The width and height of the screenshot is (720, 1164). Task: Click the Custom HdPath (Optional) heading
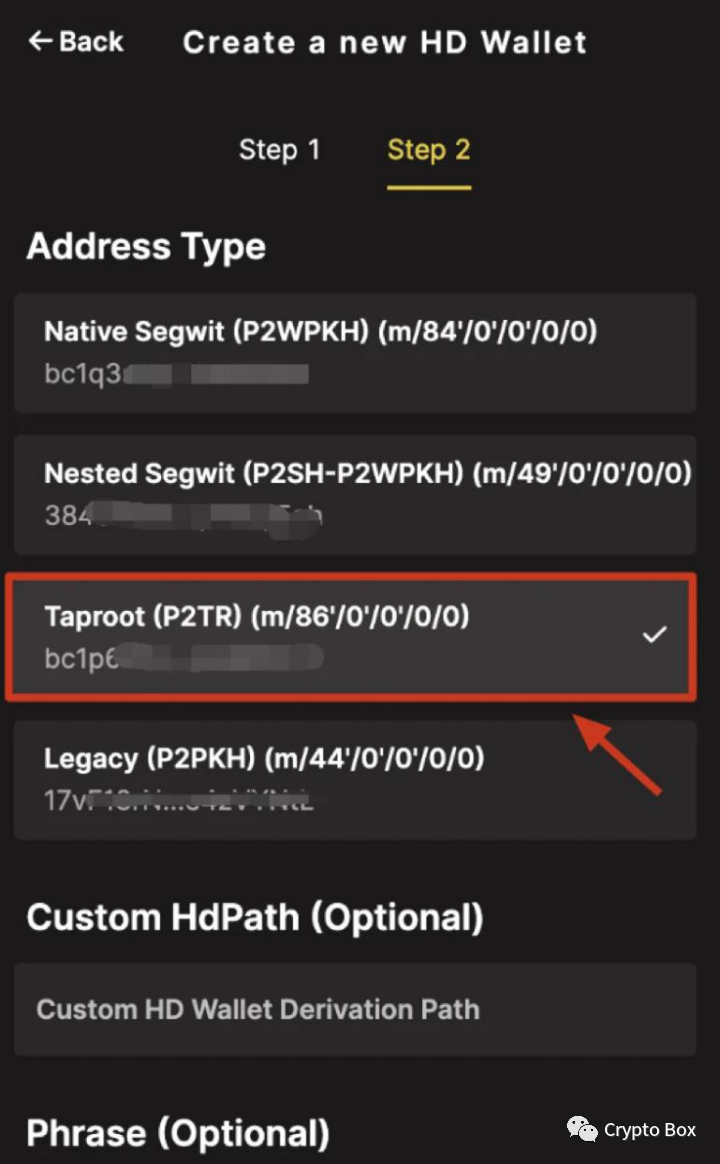tap(255, 918)
